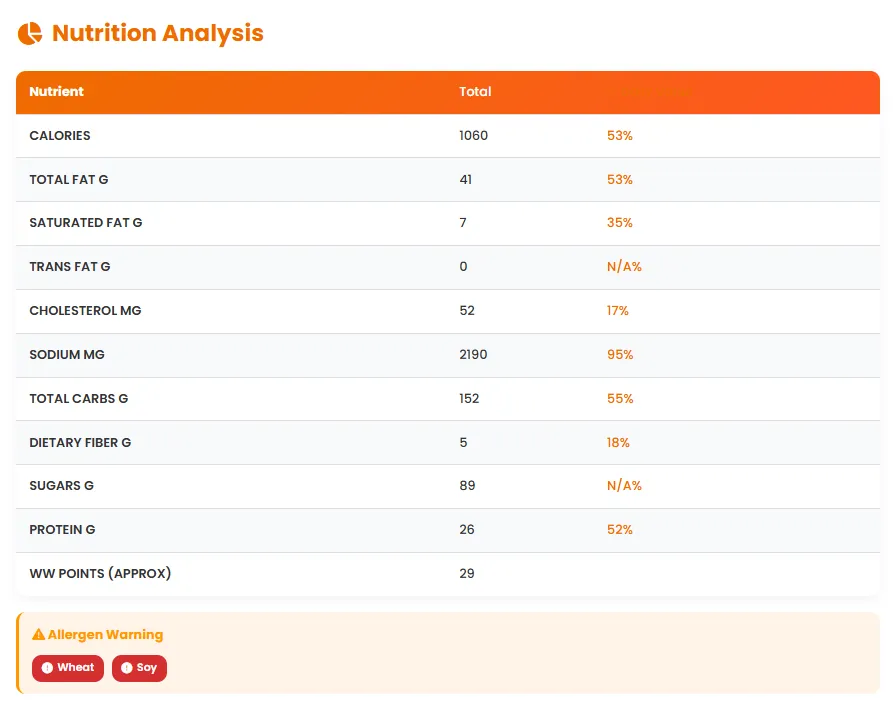Click the WW Points (Approx) row label
The width and height of the screenshot is (893, 707).
point(100,574)
